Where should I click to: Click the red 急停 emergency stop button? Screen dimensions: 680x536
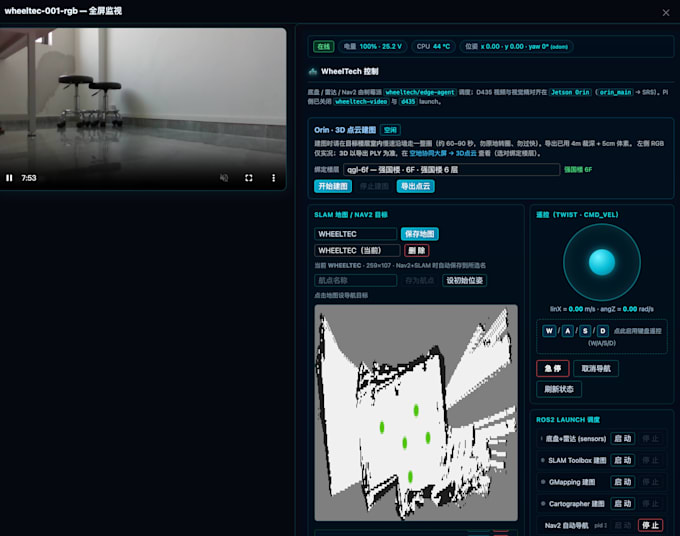552,369
